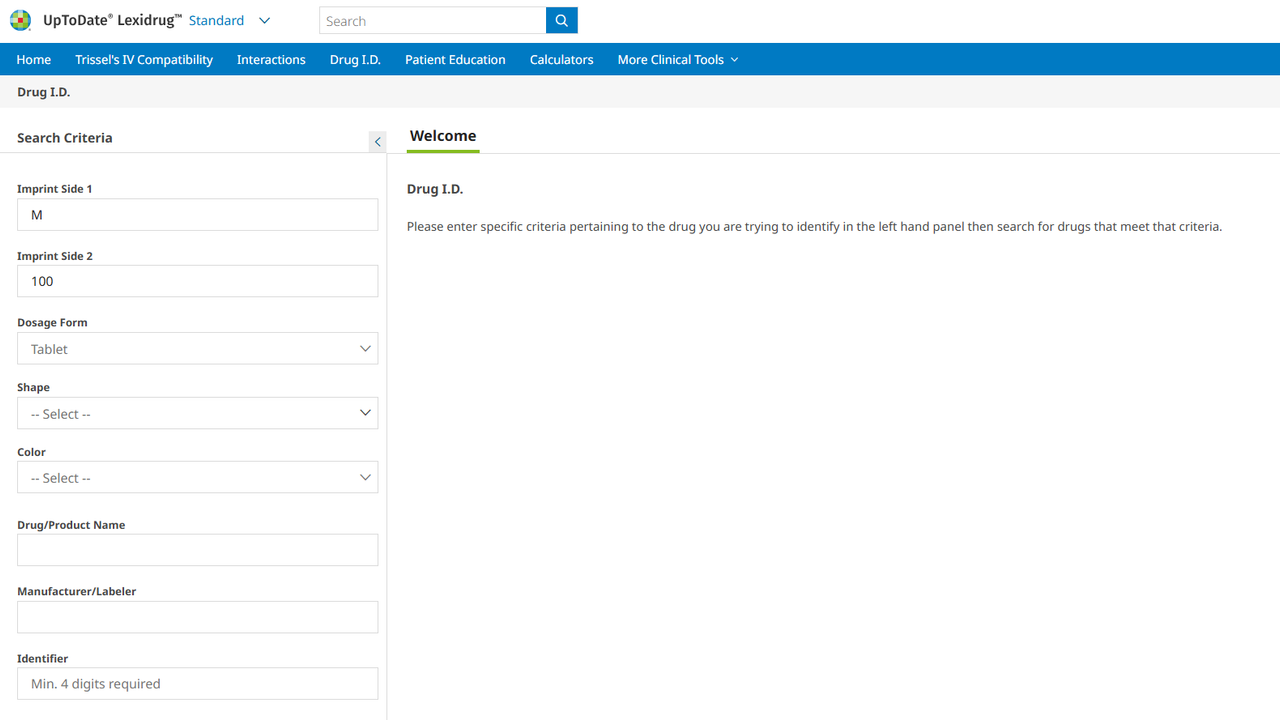Open Trissel's IV Compatibility
Image resolution: width=1280 pixels, height=720 pixels.
click(x=144, y=60)
